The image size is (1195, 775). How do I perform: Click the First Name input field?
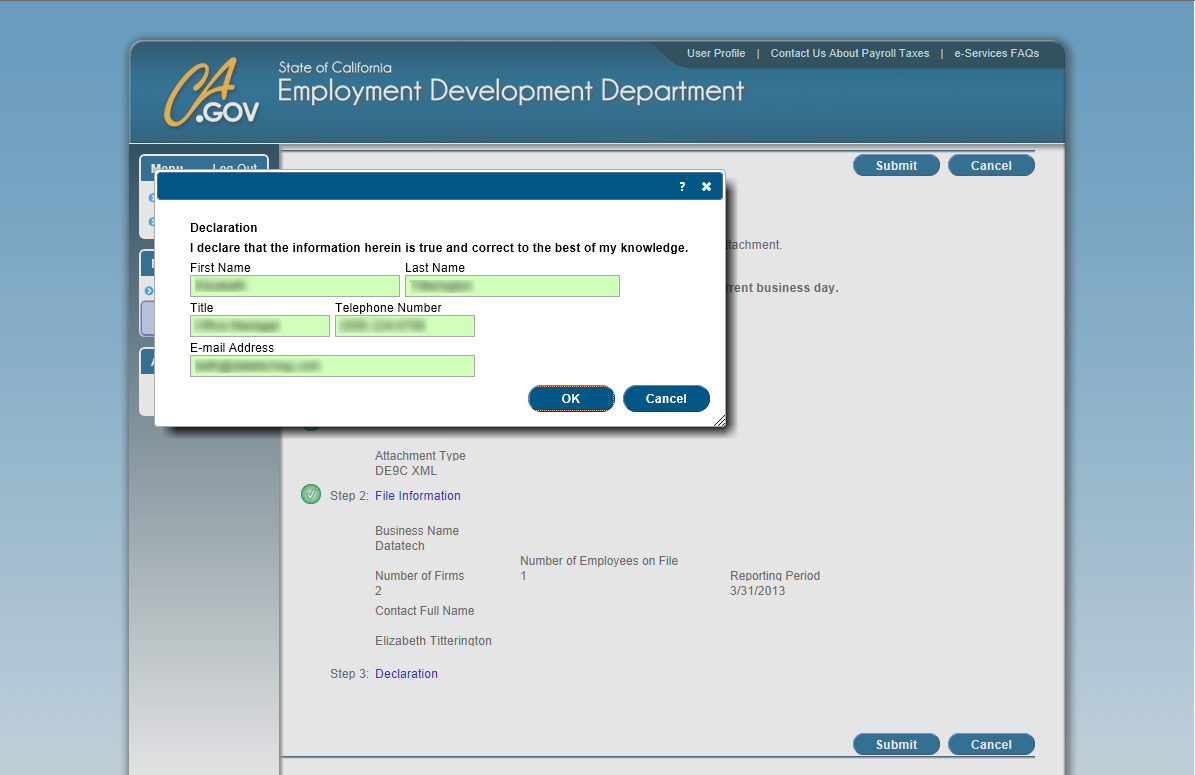(295, 286)
